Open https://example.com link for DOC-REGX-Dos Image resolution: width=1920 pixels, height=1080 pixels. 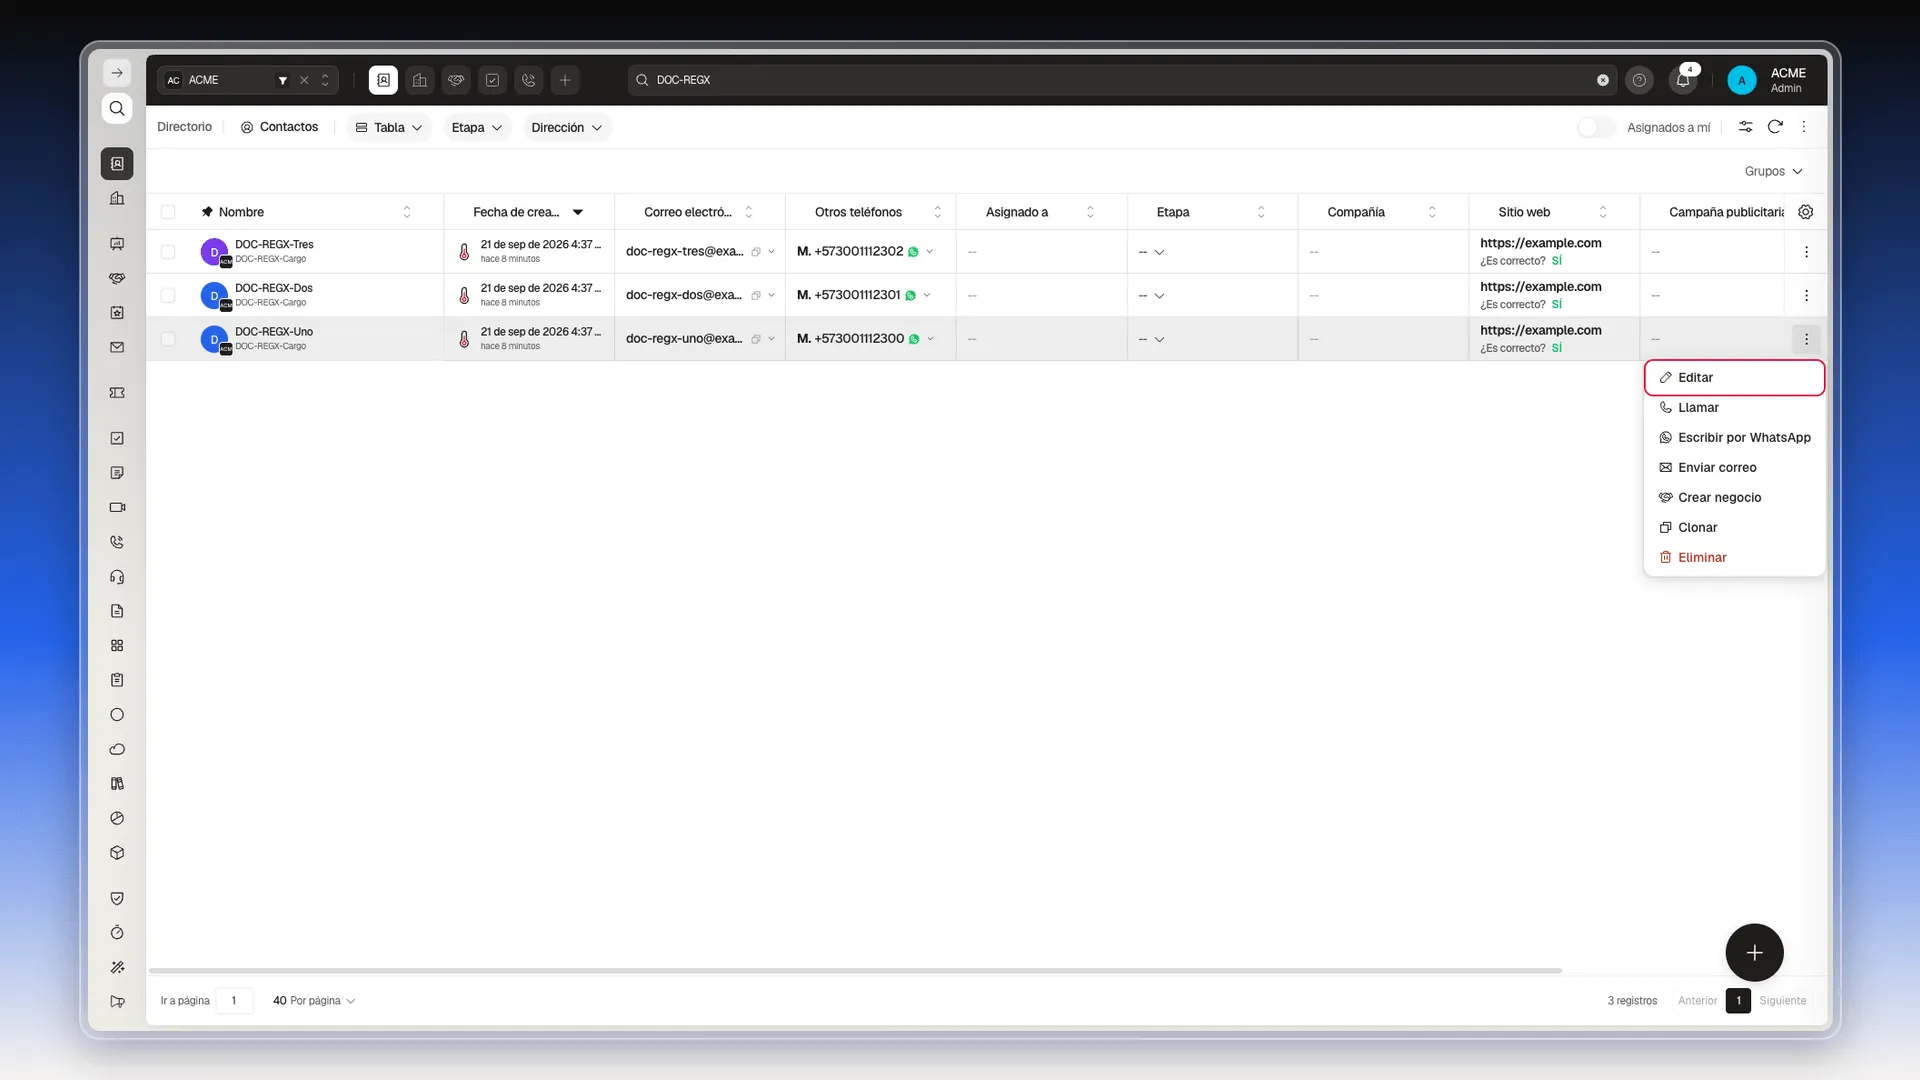1540,287
